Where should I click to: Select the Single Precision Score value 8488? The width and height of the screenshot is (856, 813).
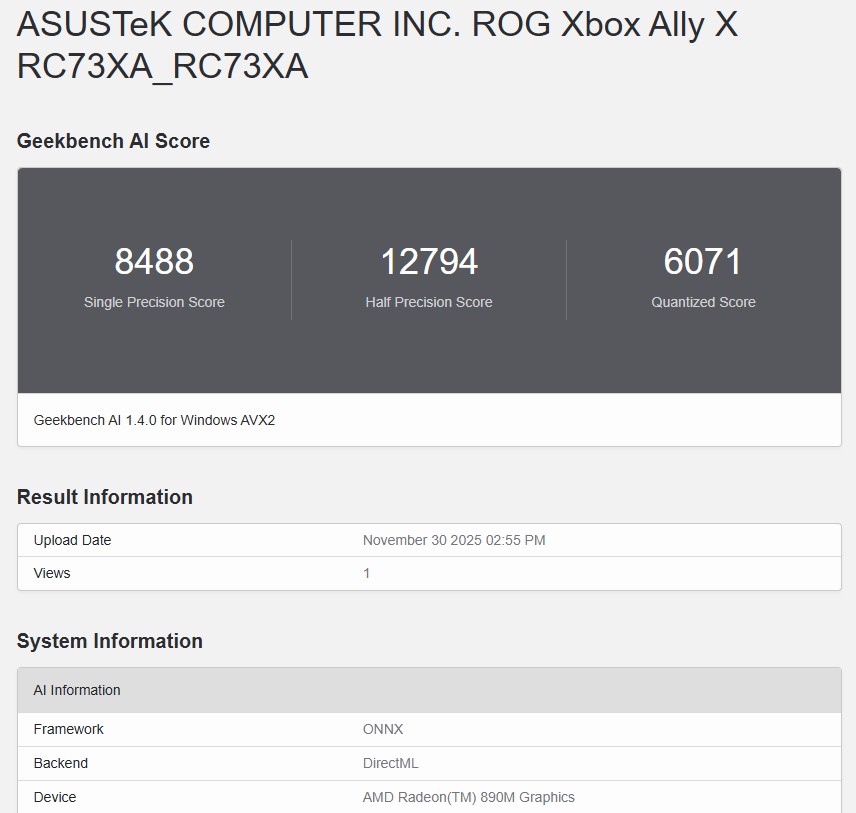(153, 262)
